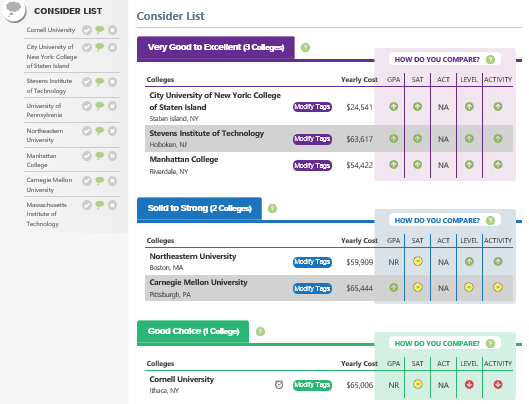The image size is (529, 404).
Task: Open comment bubble for Manhattan College in sidebar
Action: pos(100,156)
